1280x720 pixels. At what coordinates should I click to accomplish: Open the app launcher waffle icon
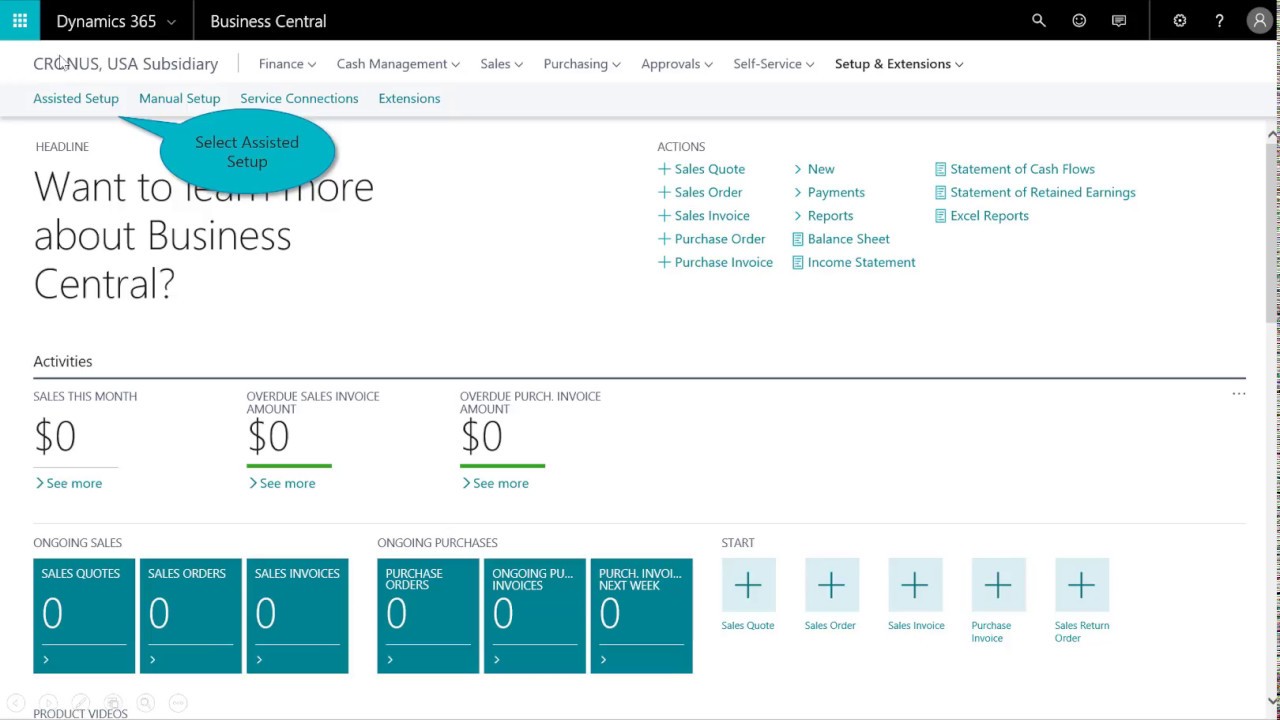coord(20,20)
